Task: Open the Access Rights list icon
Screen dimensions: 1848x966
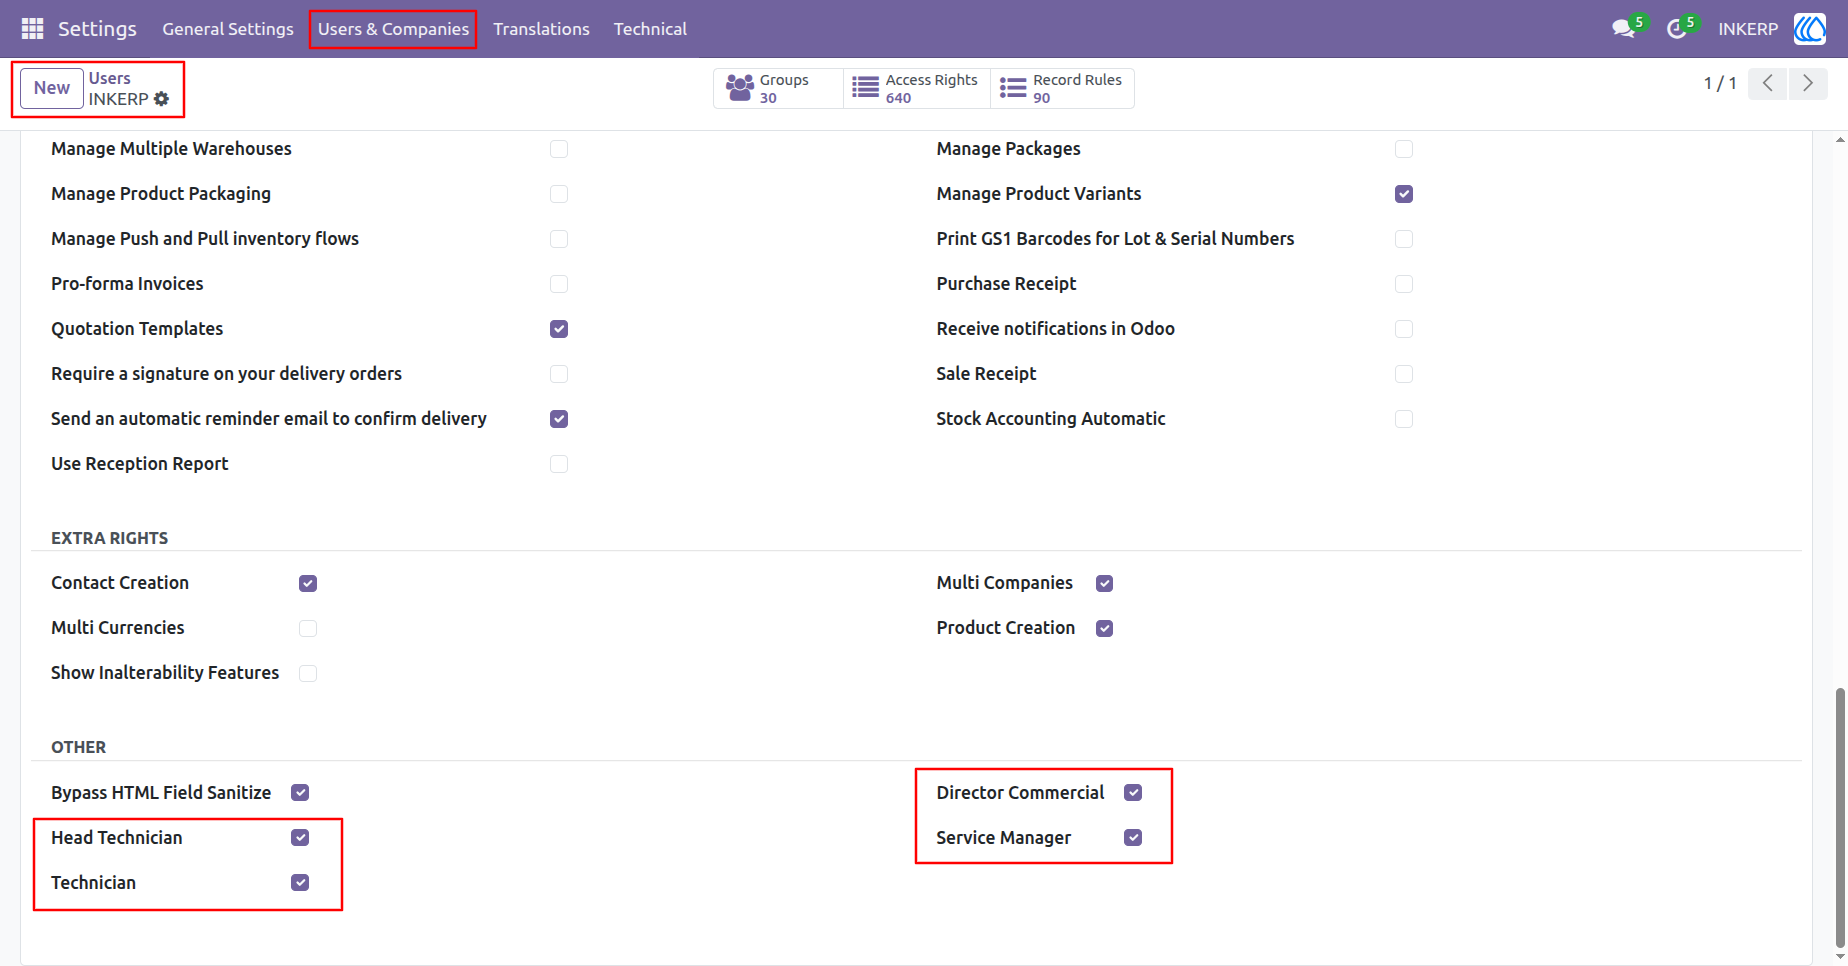Action: (x=865, y=88)
